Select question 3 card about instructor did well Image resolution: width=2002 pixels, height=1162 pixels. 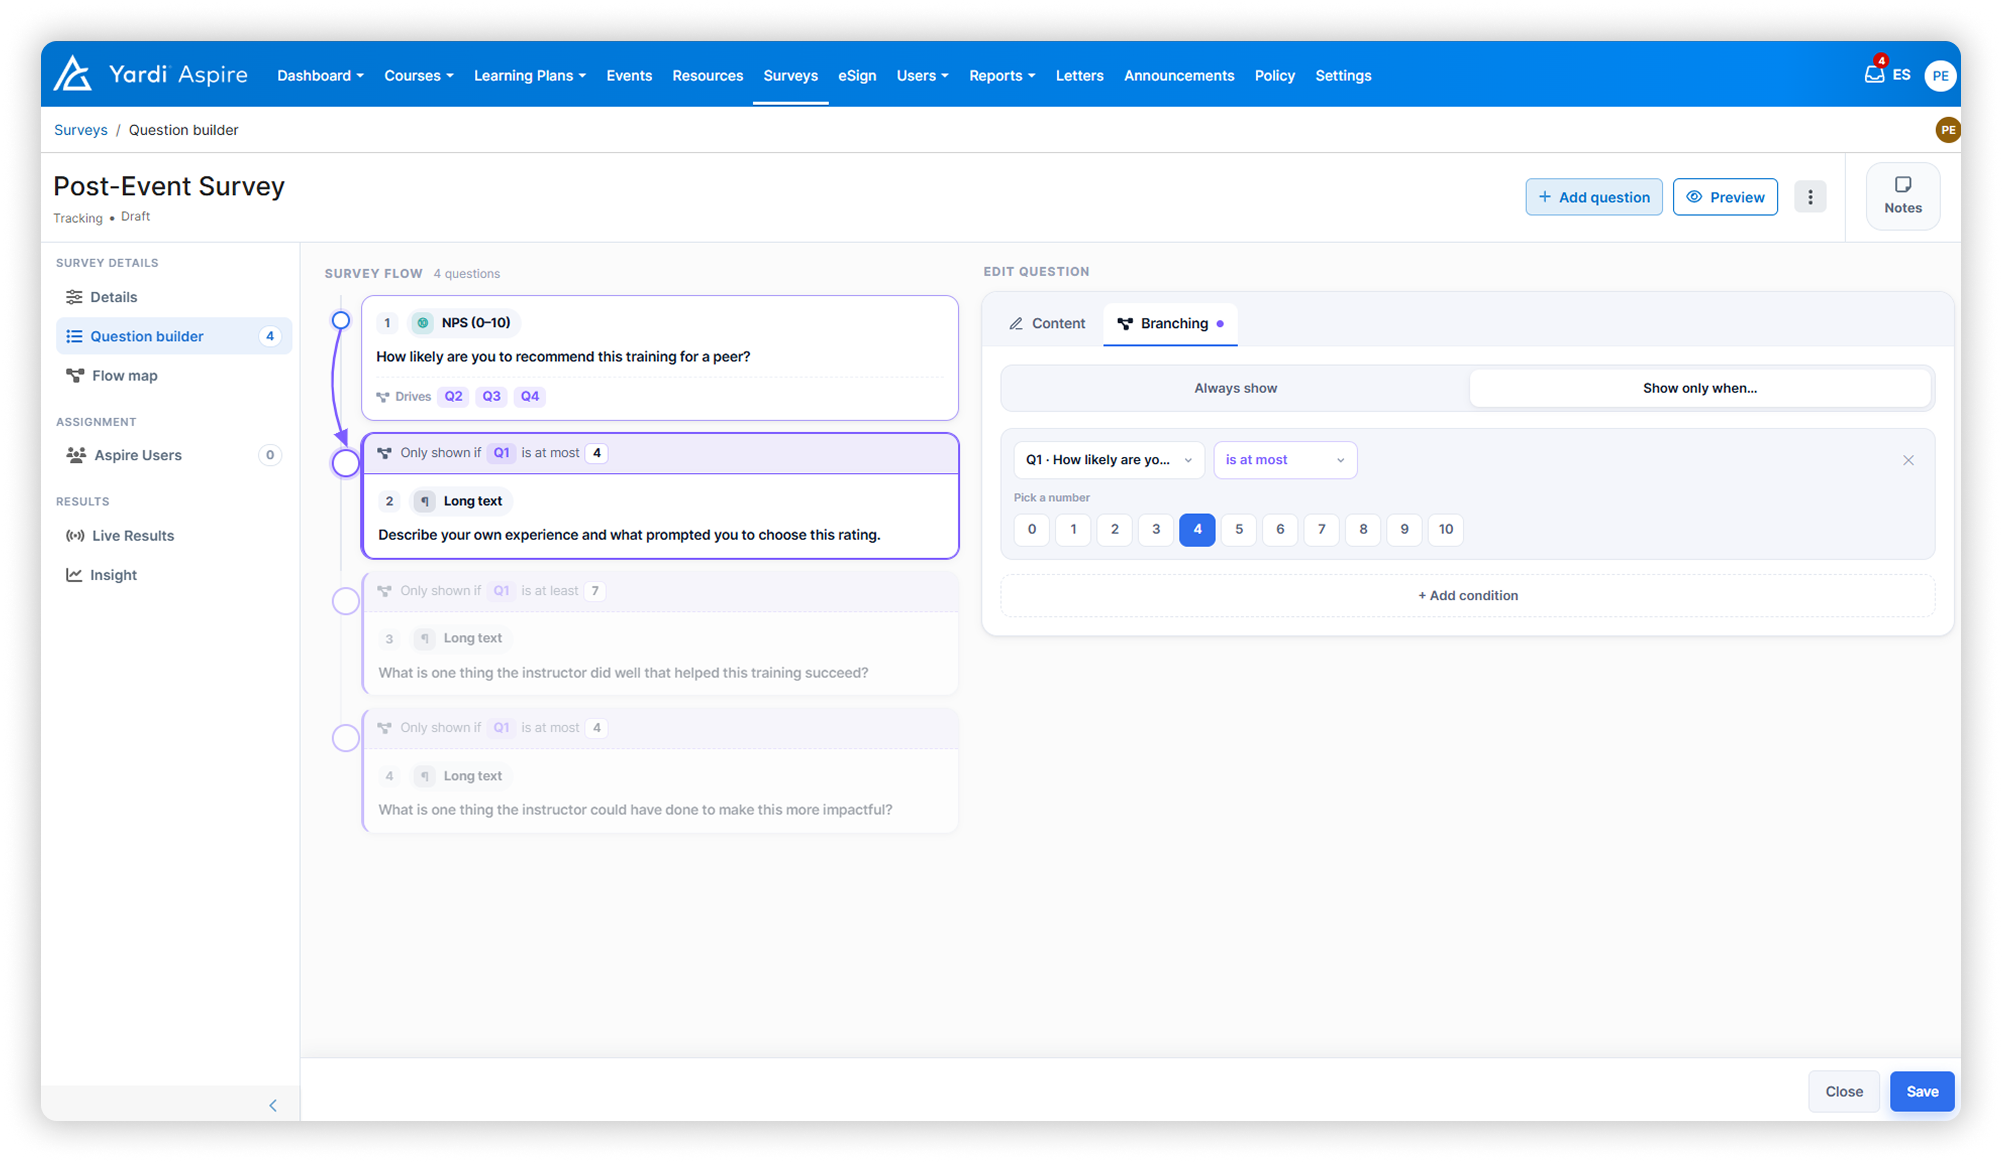[660, 633]
